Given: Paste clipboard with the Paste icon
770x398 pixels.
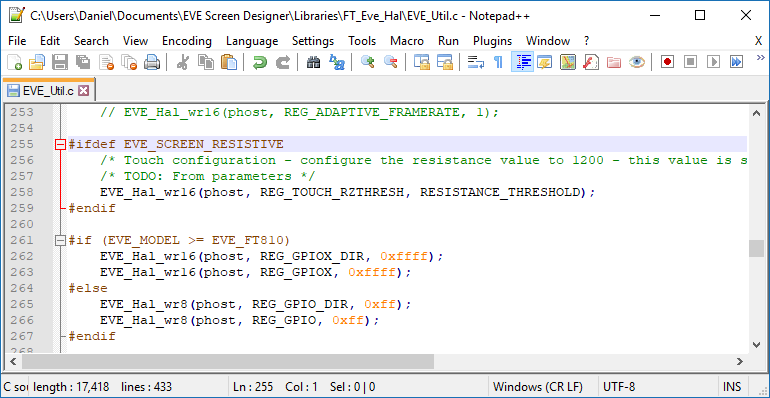Looking at the screenshot, I should 229,62.
